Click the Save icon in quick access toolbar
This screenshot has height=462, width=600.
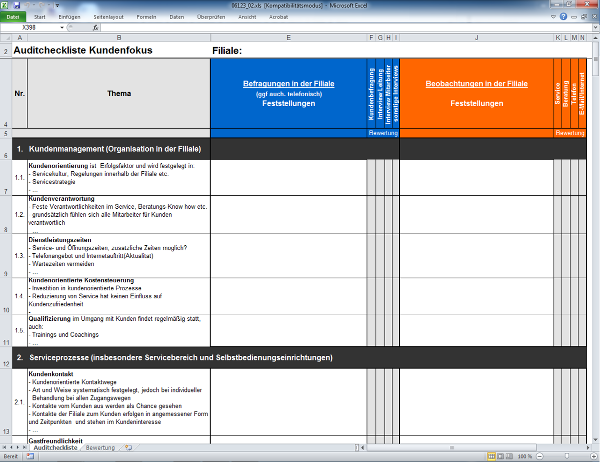pyautogui.click(x=16, y=5)
